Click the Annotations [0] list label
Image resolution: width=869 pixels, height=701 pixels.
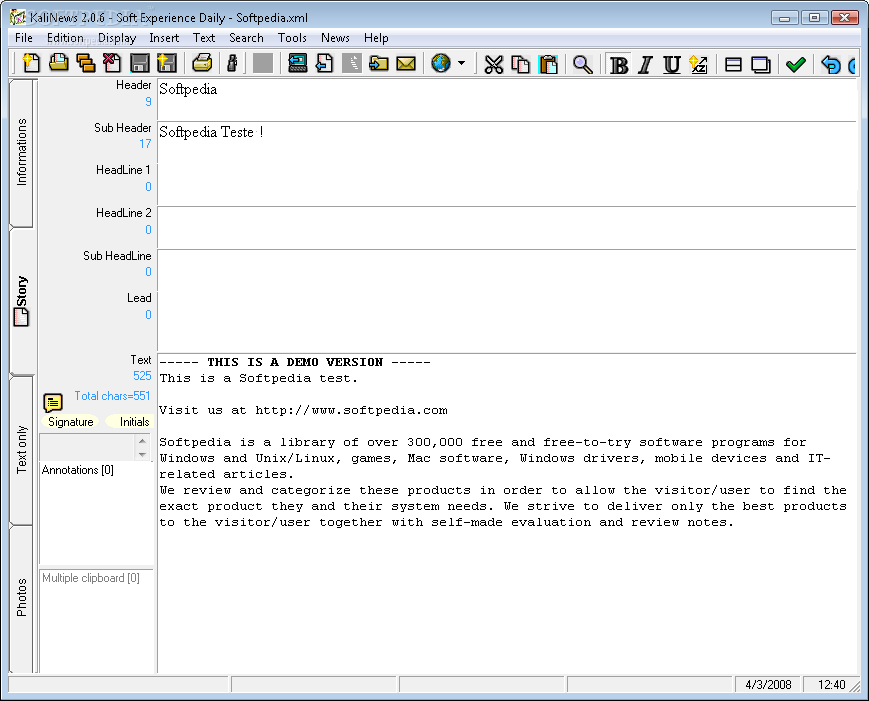click(x=78, y=470)
